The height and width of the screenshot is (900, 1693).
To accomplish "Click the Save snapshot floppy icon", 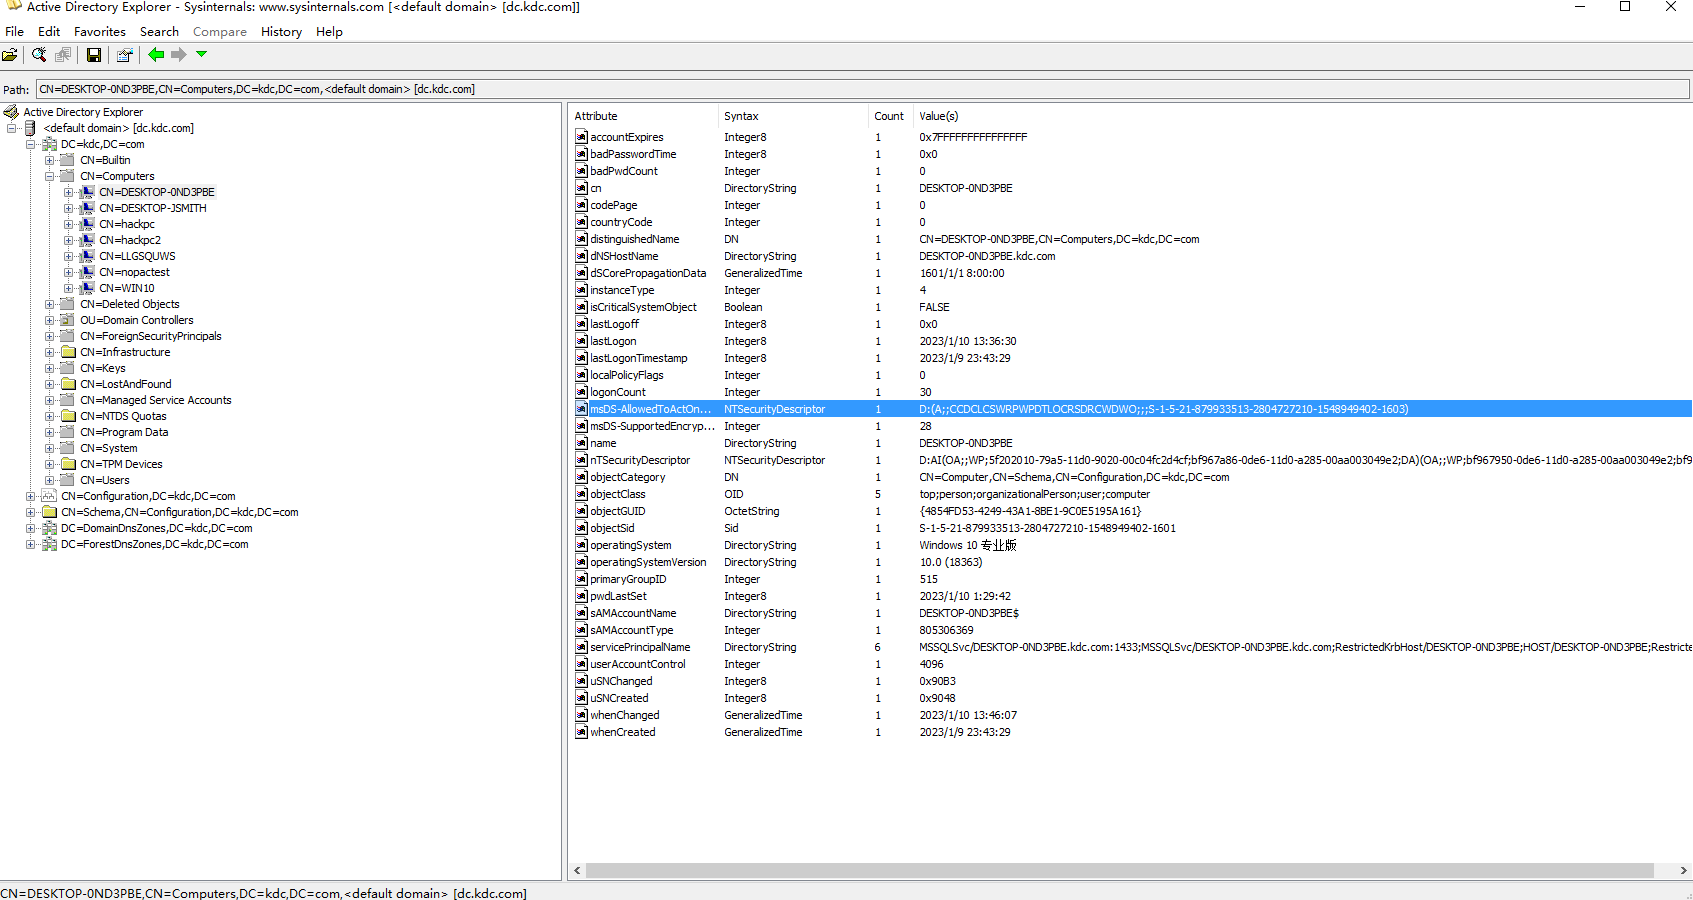I will pyautogui.click(x=94, y=55).
